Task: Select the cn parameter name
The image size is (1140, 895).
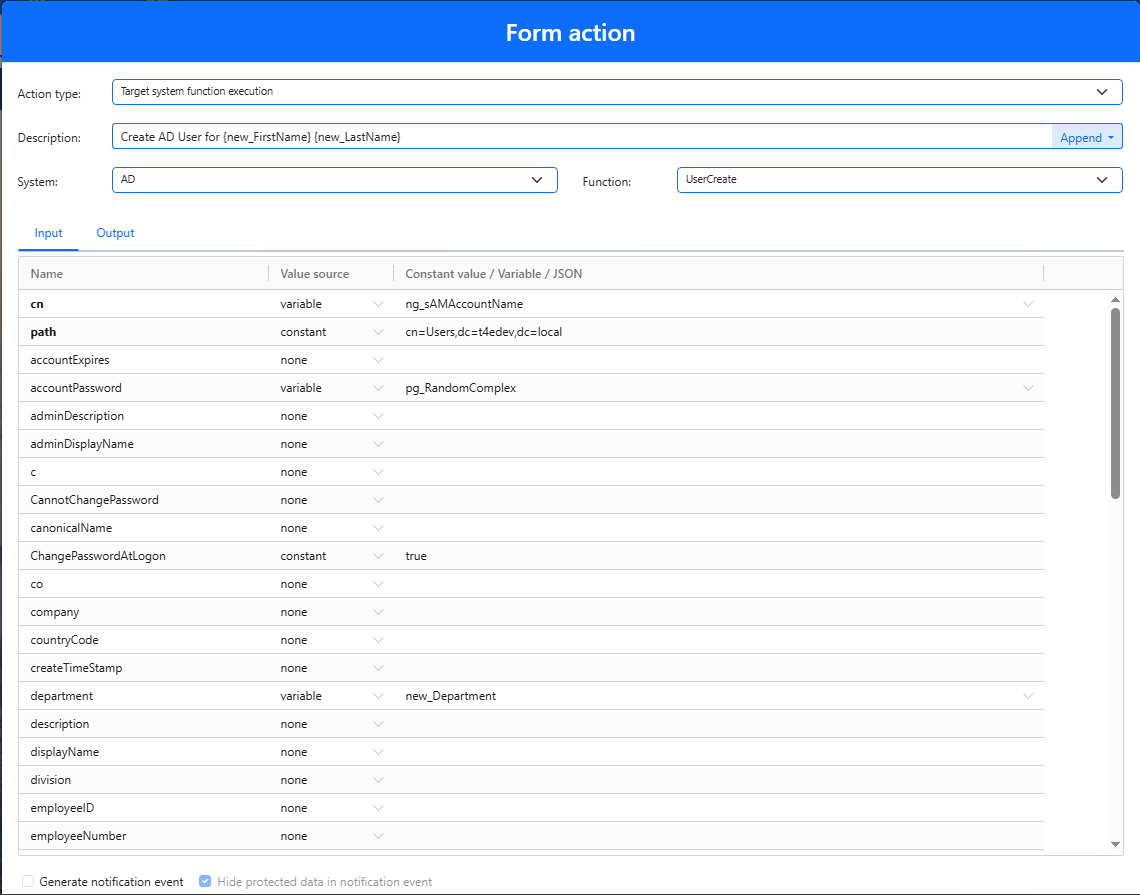Action: pos(37,304)
